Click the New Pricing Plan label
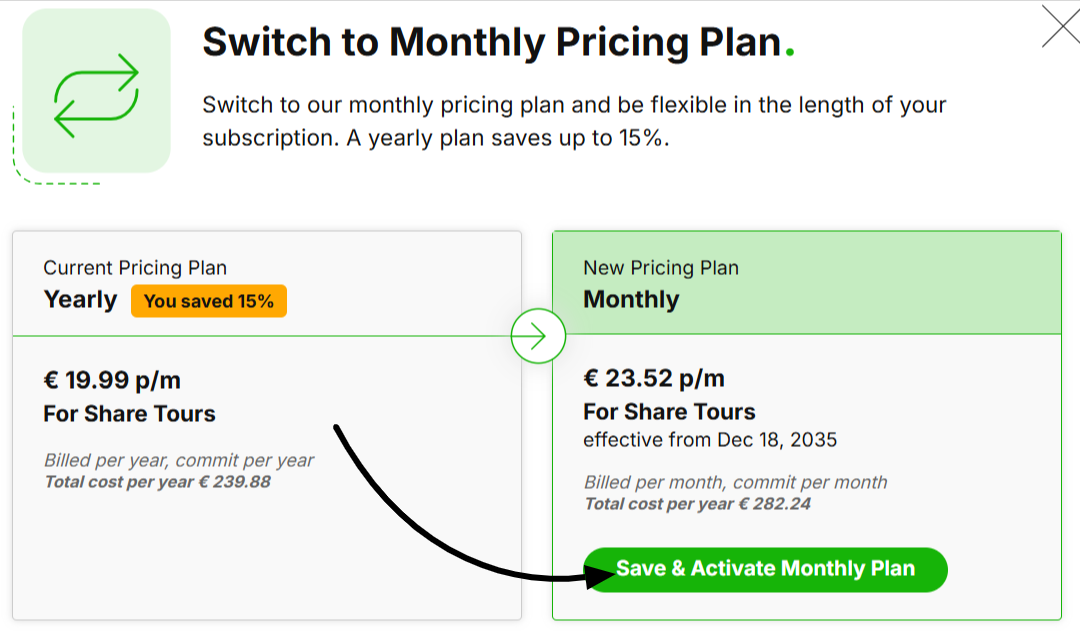 click(661, 268)
